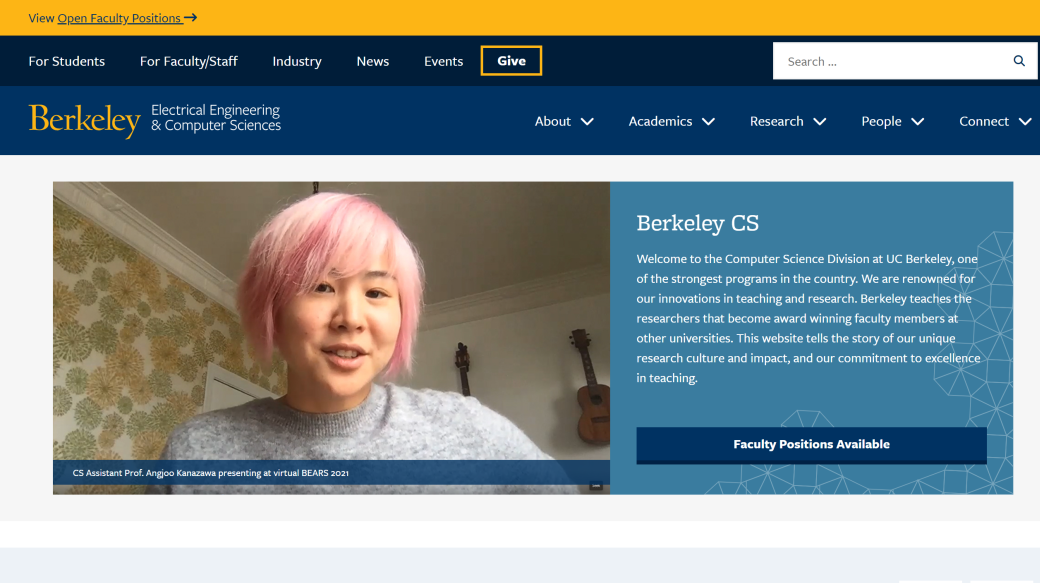Click the Electrical Engineering & Computer Sciences text
Viewport: 1040px width, 583px height.
216,117
